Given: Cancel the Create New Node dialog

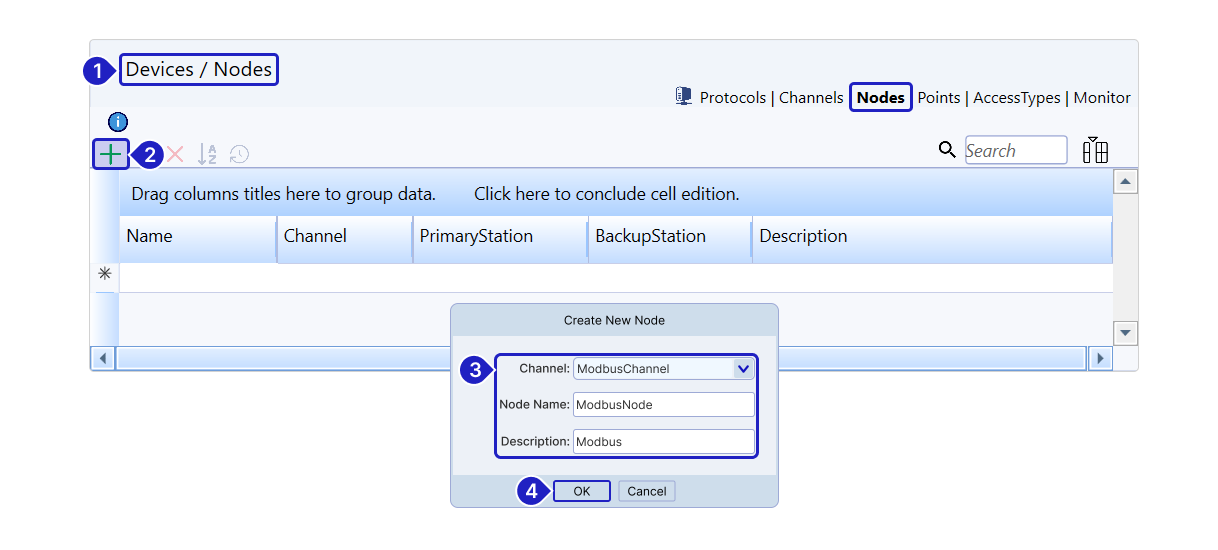Looking at the screenshot, I should pos(646,491).
